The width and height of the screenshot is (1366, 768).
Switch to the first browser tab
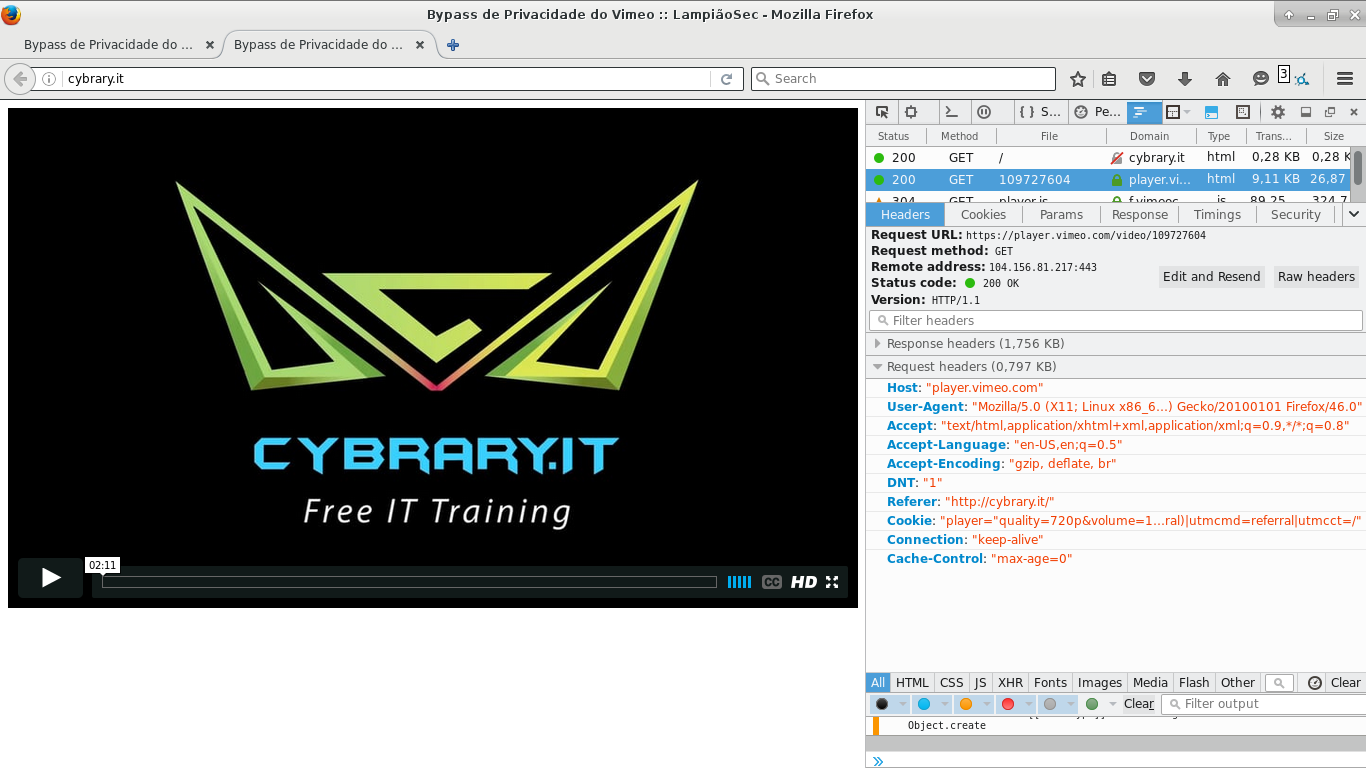pyautogui.click(x=109, y=45)
